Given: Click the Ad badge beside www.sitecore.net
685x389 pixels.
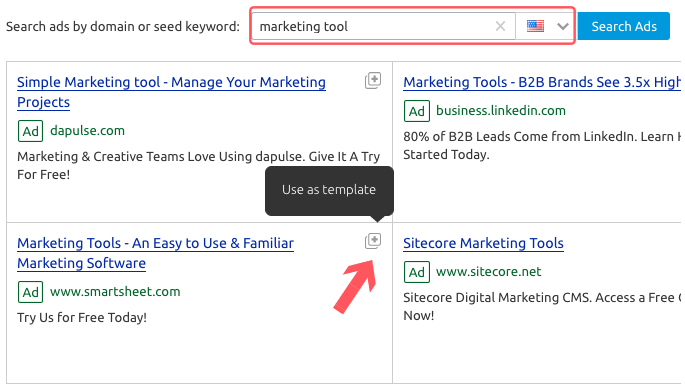Looking at the screenshot, I should pyautogui.click(x=417, y=272).
